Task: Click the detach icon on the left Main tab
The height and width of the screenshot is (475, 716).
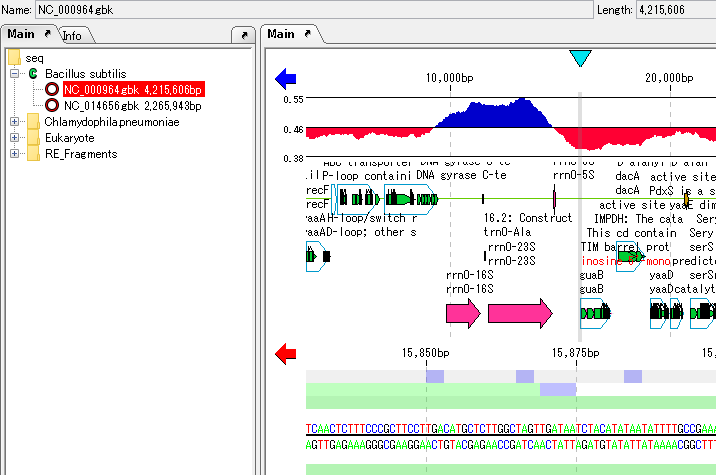Action: 47,34
